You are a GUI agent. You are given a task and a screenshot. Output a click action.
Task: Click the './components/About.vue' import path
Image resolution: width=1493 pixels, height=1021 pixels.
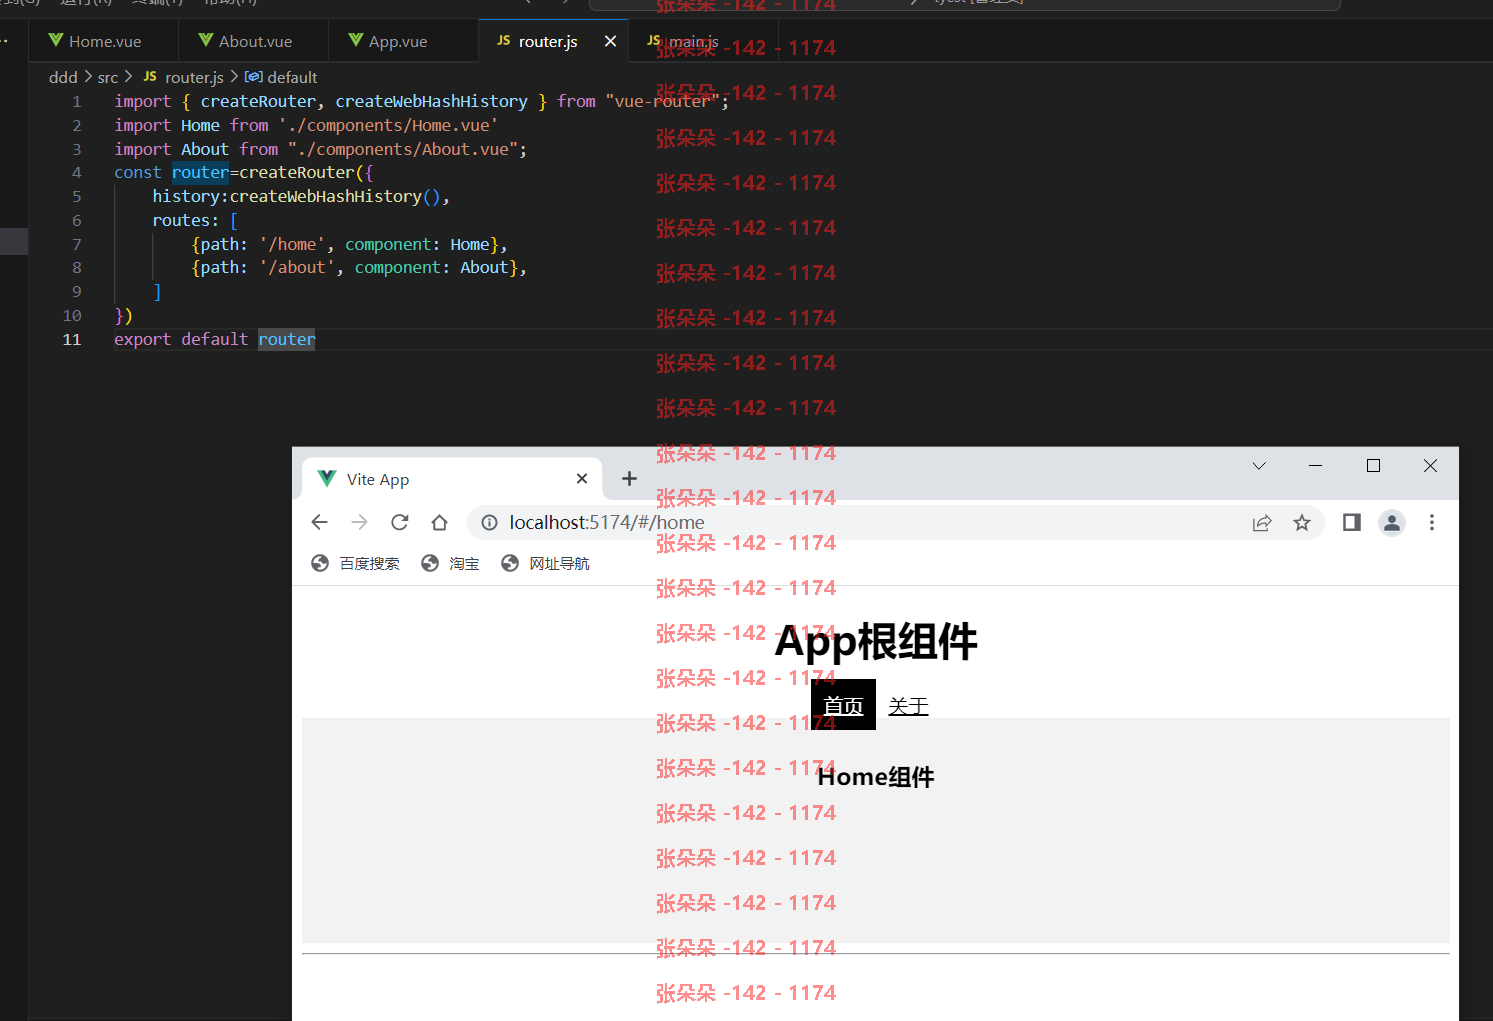tap(402, 149)
